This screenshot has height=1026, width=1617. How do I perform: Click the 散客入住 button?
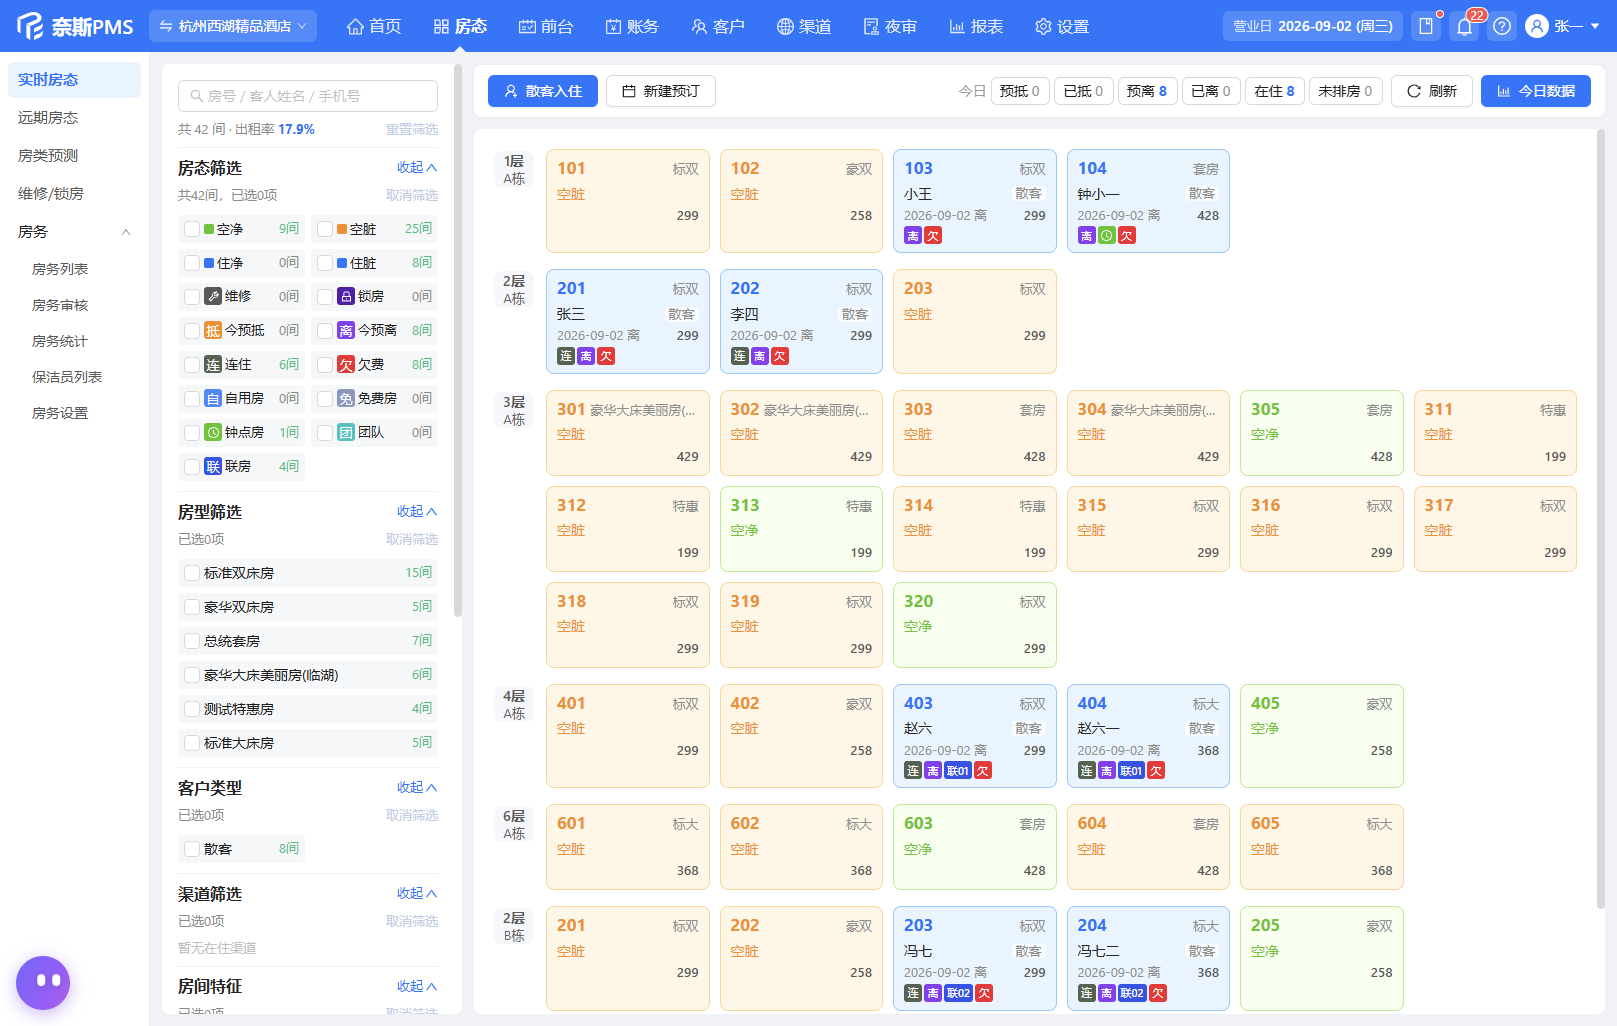543,91
